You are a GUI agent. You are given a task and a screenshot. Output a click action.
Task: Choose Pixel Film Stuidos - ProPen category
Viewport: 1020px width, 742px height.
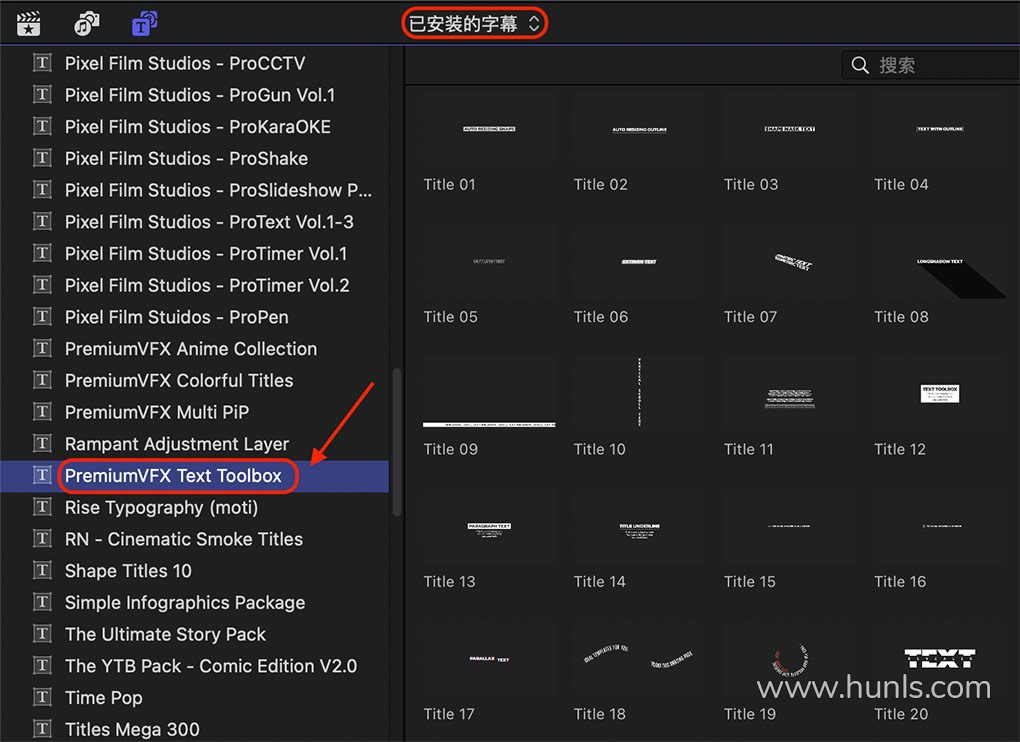pos(195,317)
